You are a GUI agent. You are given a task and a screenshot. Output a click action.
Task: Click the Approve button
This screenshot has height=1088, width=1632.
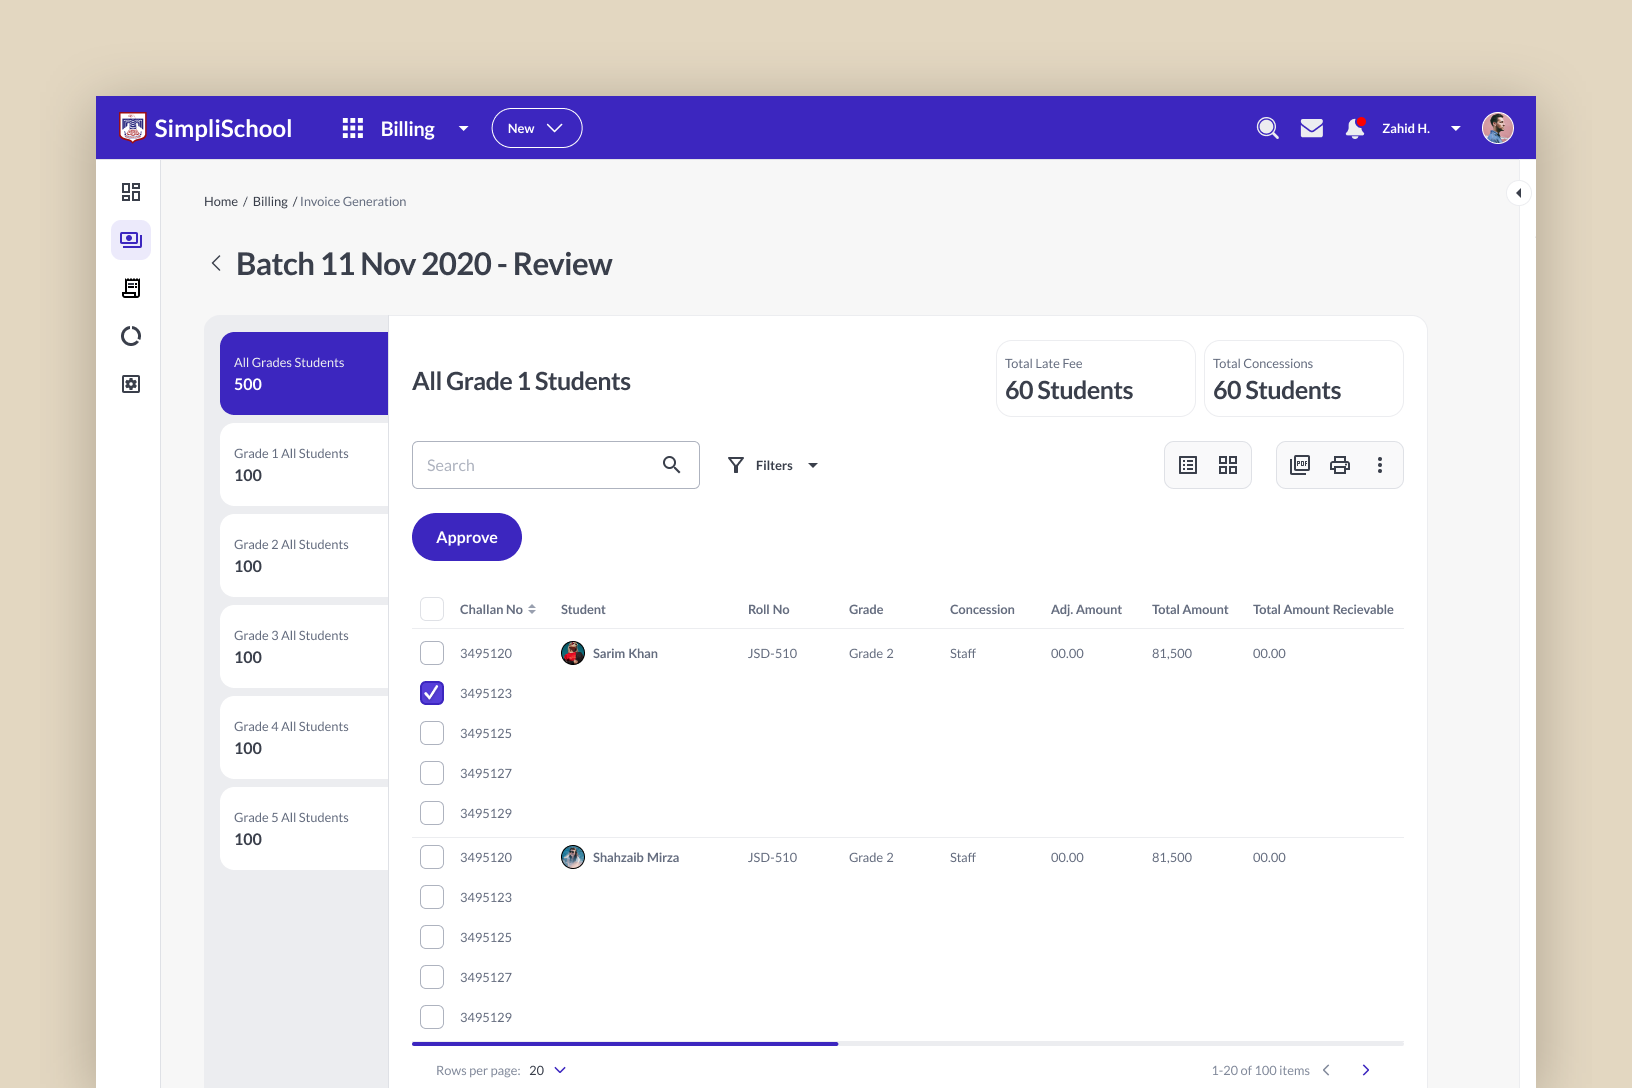tap(467, 537)
